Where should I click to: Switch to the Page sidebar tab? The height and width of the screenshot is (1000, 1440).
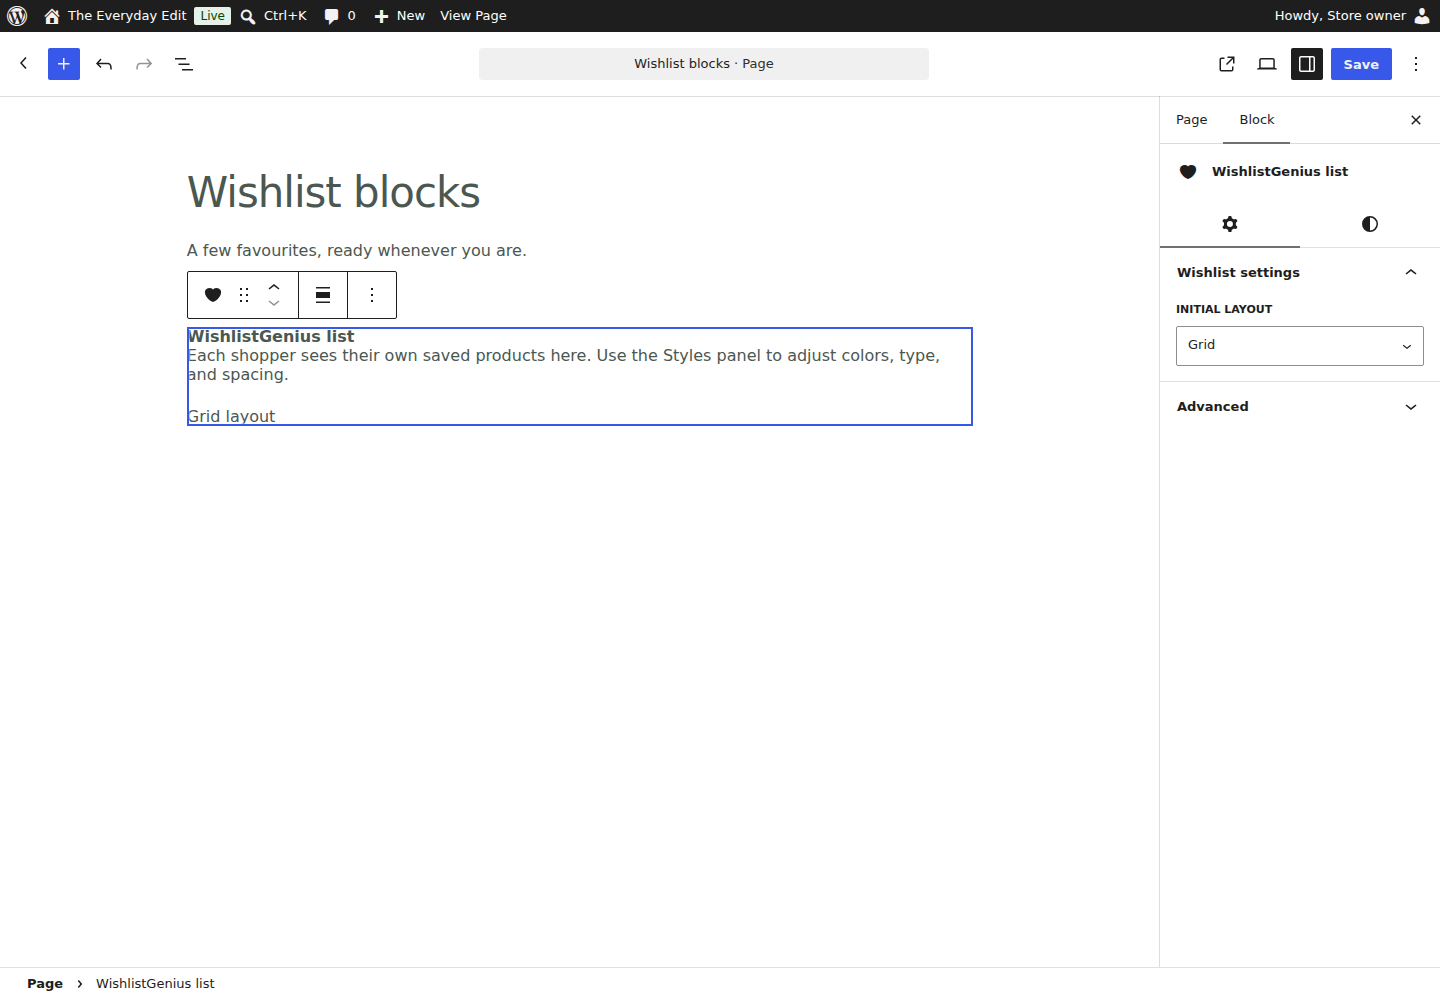point(1191,120)
